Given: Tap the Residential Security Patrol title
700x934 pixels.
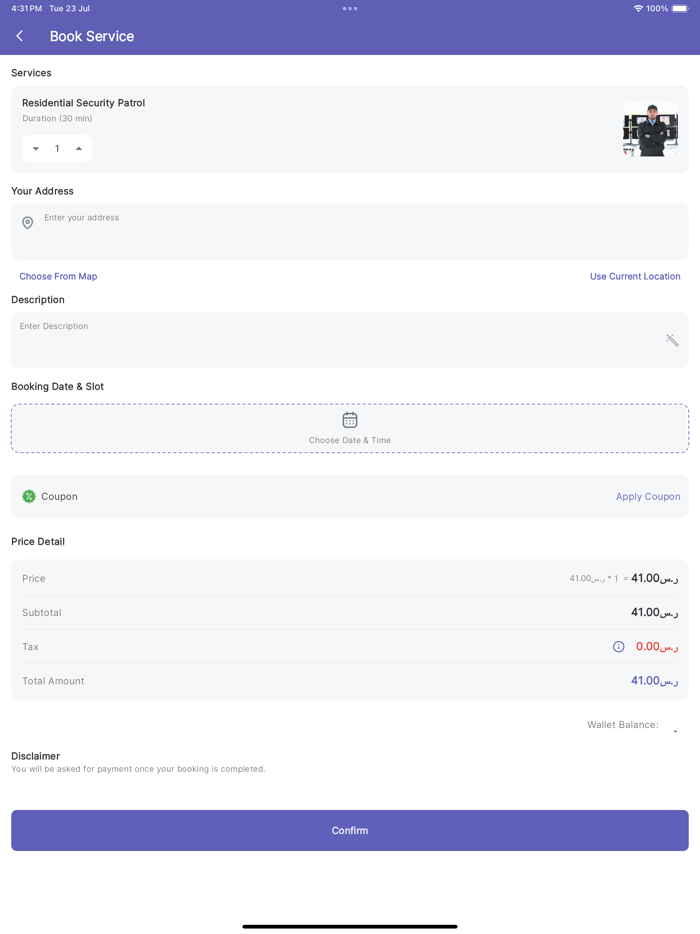Looking at the screenshot, I should pyautogui.click(x=84, y=103).
